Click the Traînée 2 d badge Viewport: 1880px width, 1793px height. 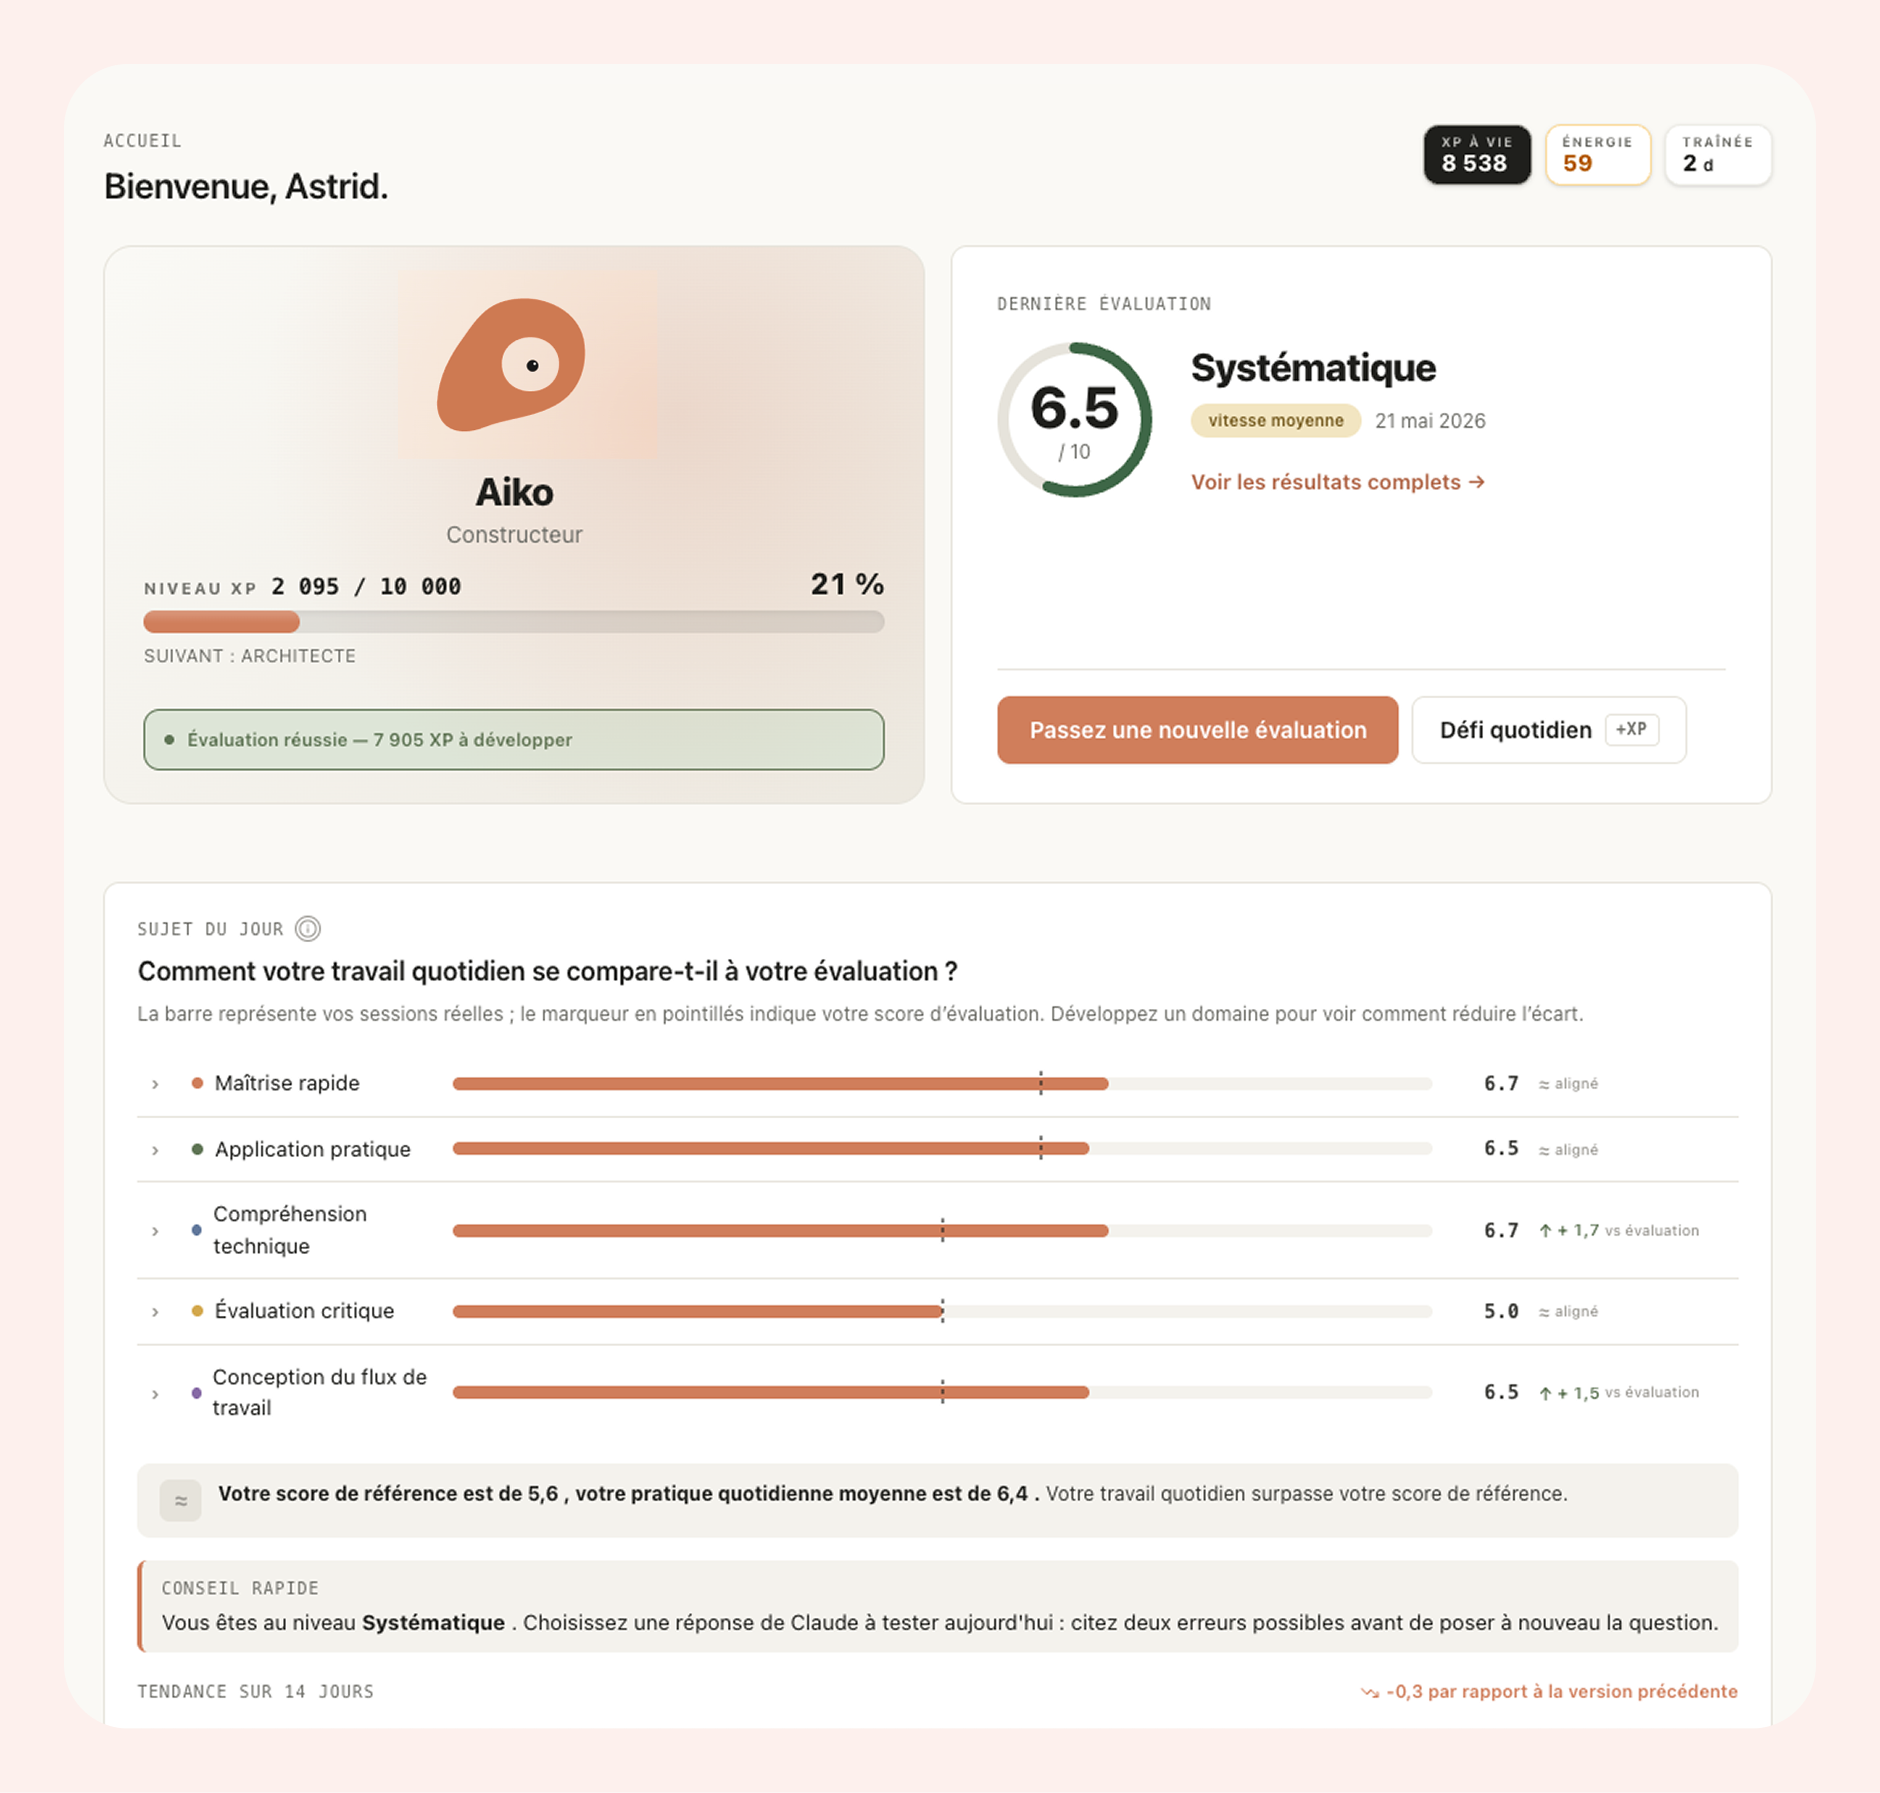1717,154
